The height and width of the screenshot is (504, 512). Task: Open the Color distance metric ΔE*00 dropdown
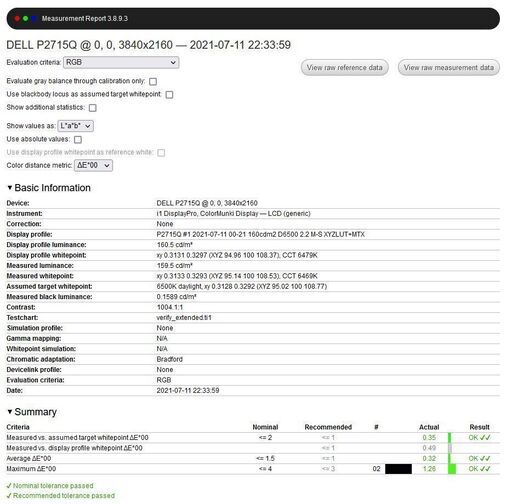(93, 165)
